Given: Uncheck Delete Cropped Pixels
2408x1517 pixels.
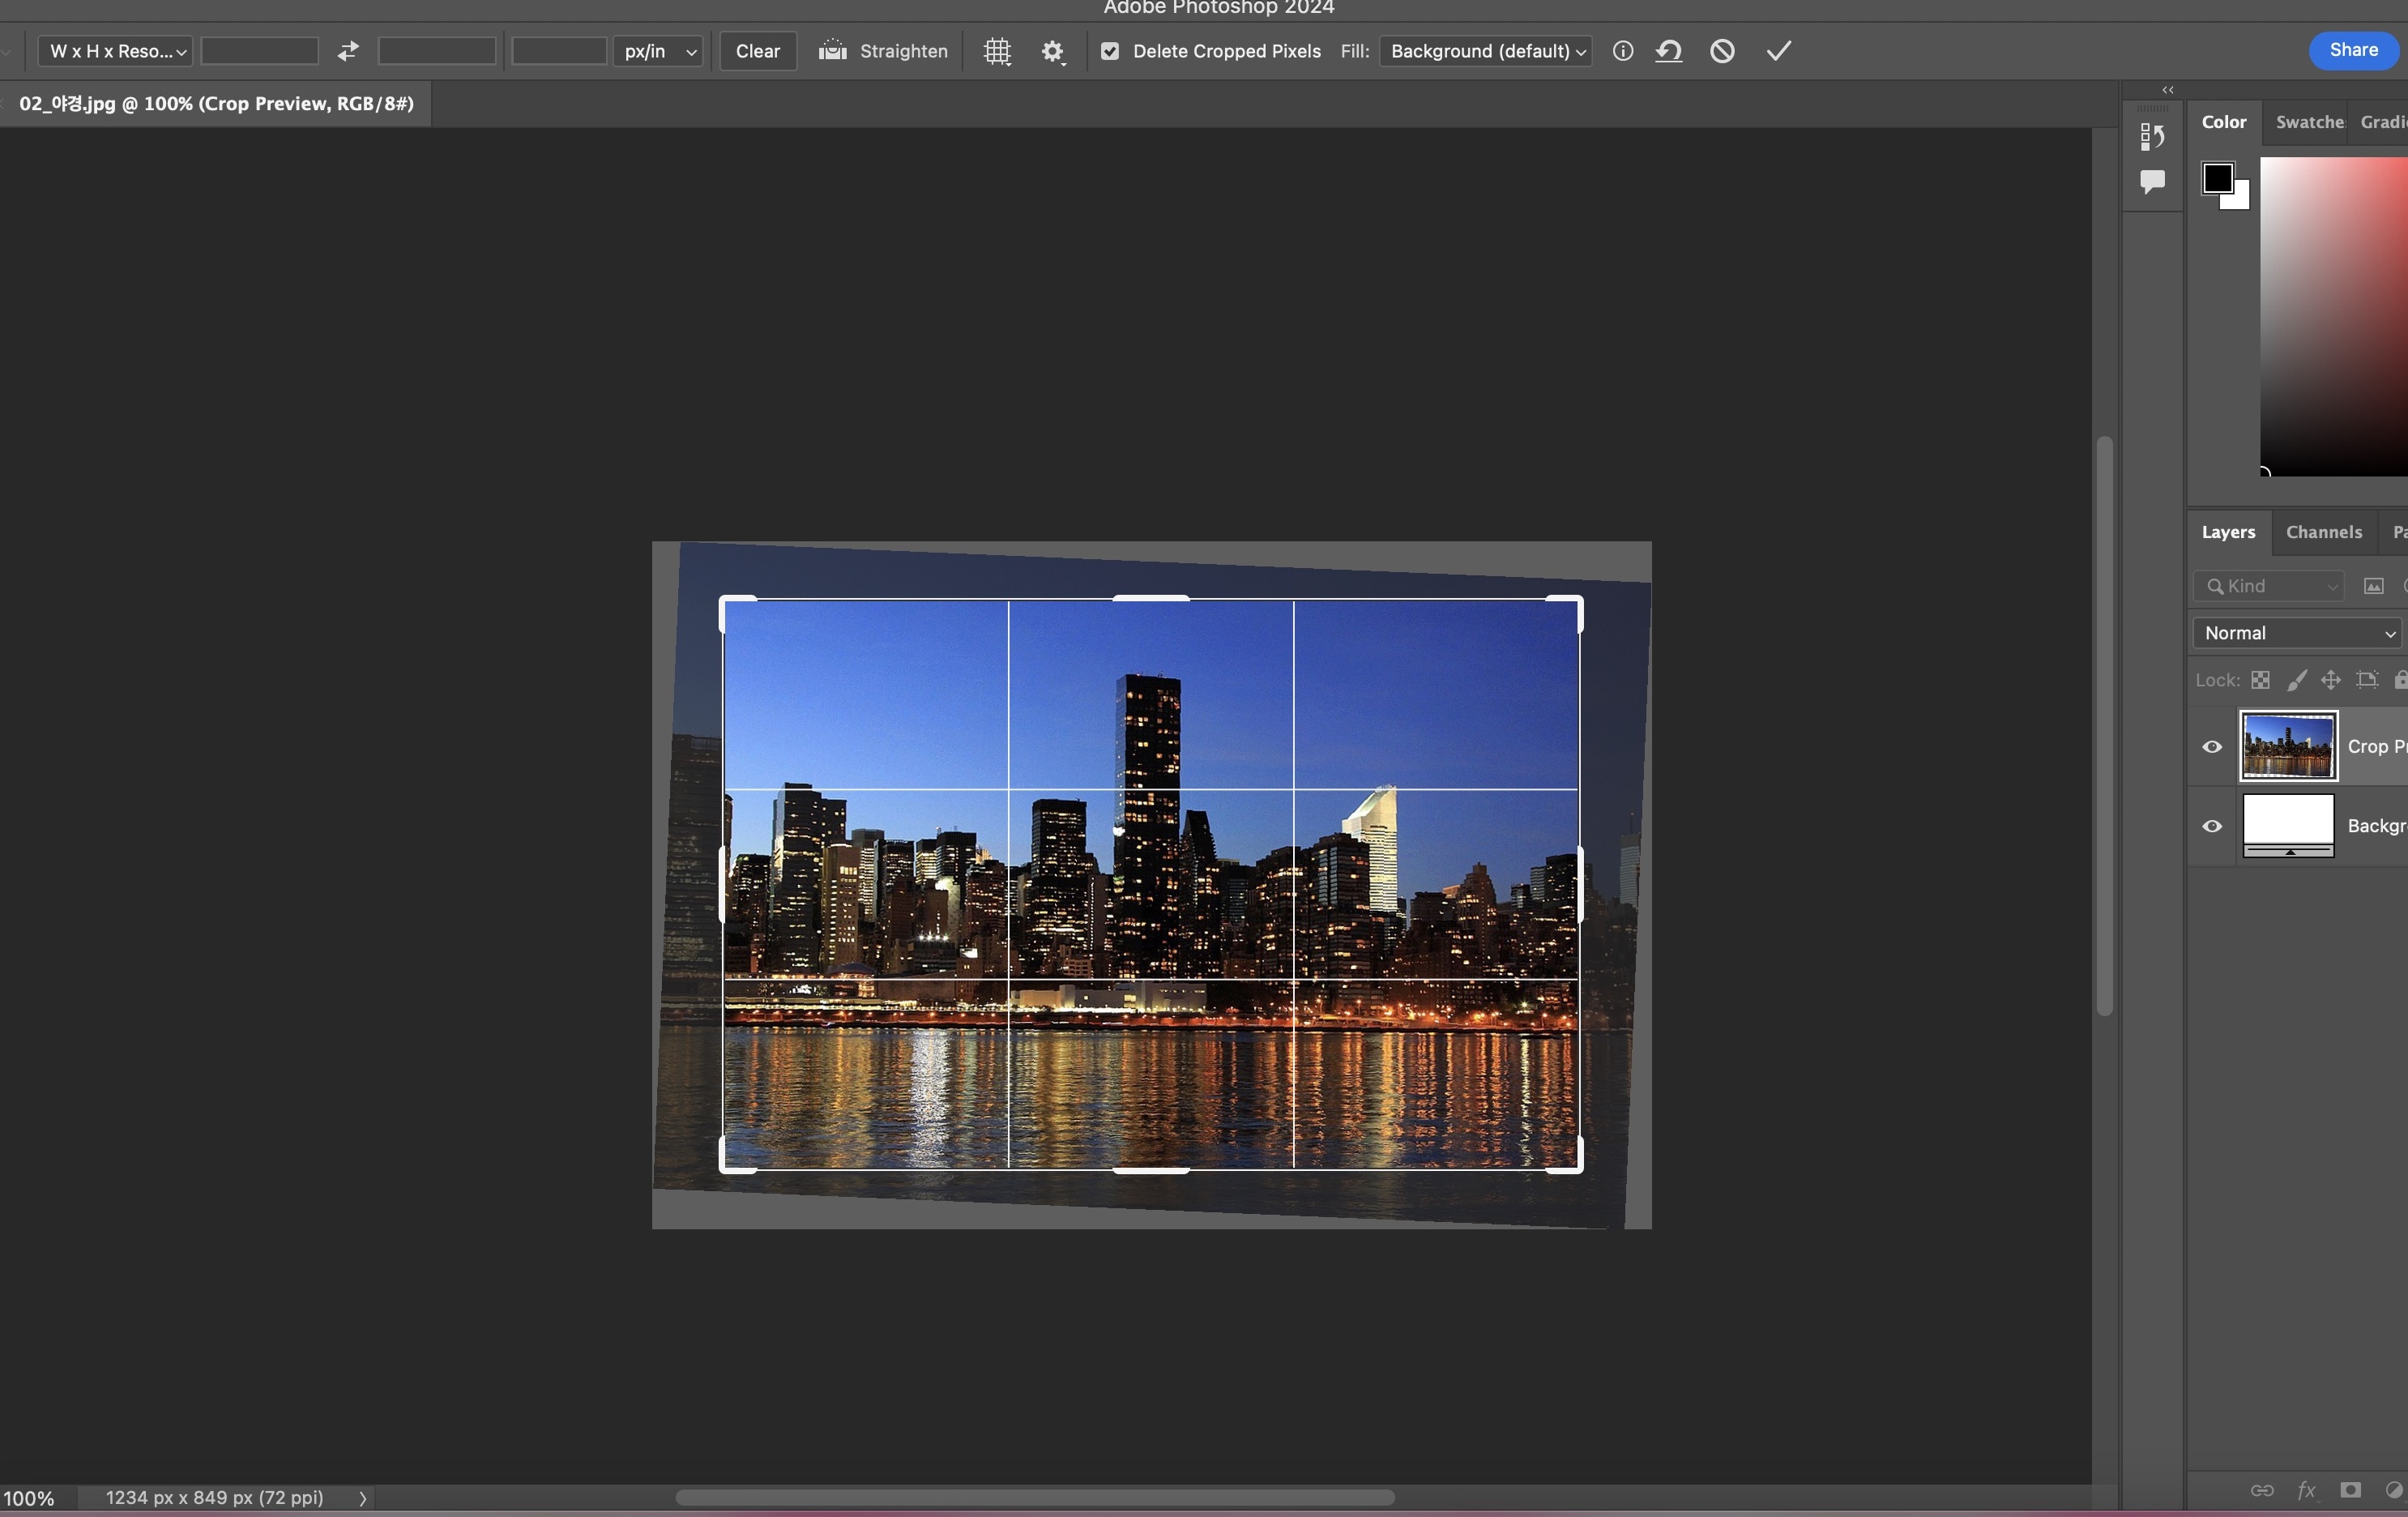Looking at the screenshot, I should coord(1110,51).
